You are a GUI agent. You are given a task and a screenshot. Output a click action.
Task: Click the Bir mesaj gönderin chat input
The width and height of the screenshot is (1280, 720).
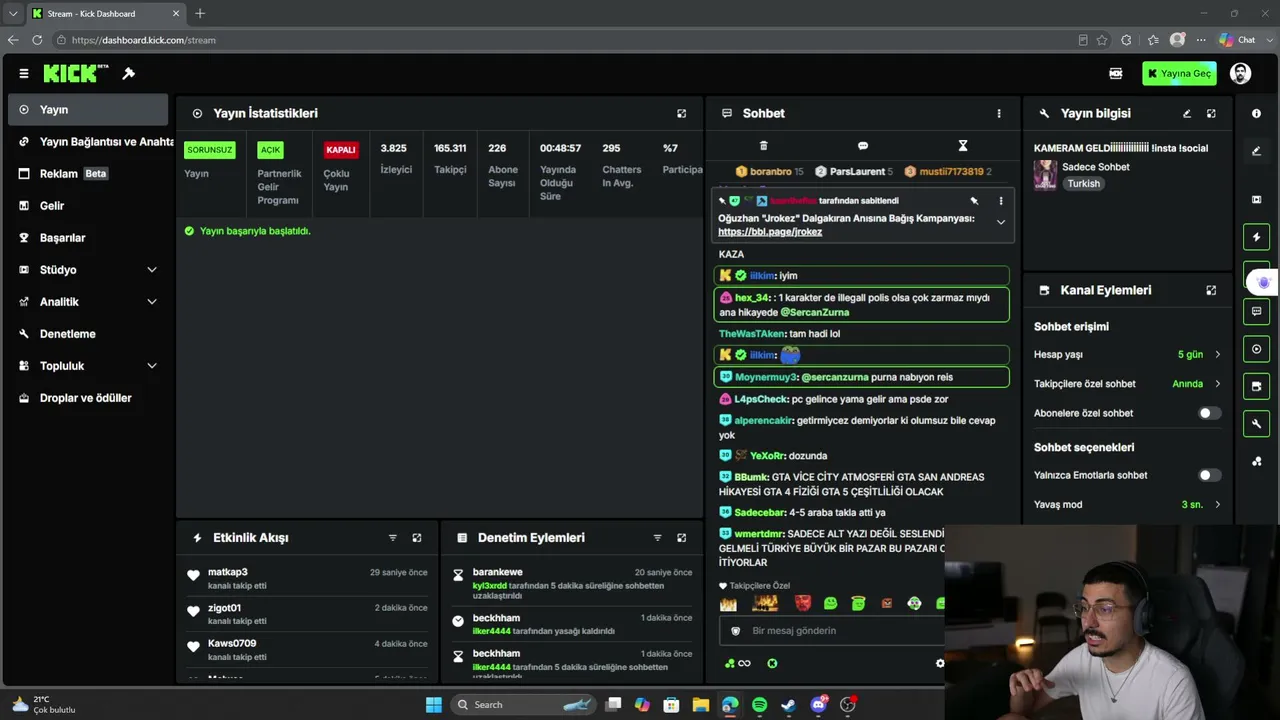(832, 631)
